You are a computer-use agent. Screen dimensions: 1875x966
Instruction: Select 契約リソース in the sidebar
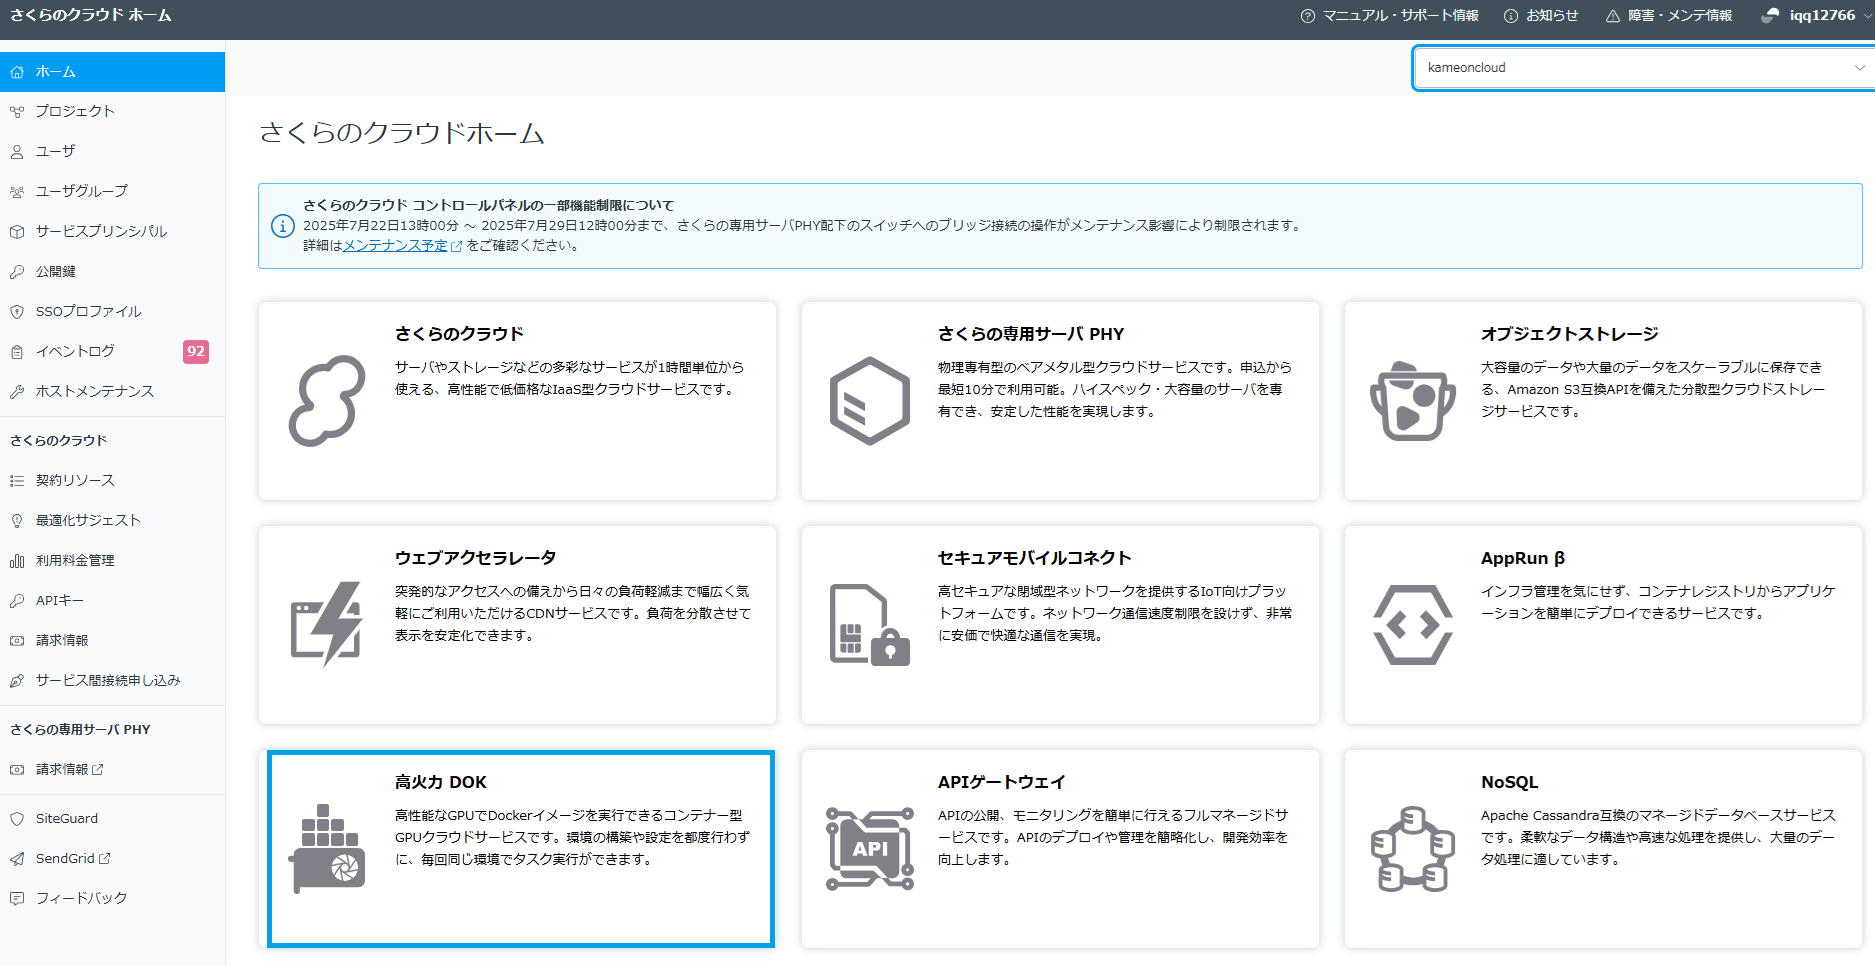pyautogui.click(x=112, y=481)
